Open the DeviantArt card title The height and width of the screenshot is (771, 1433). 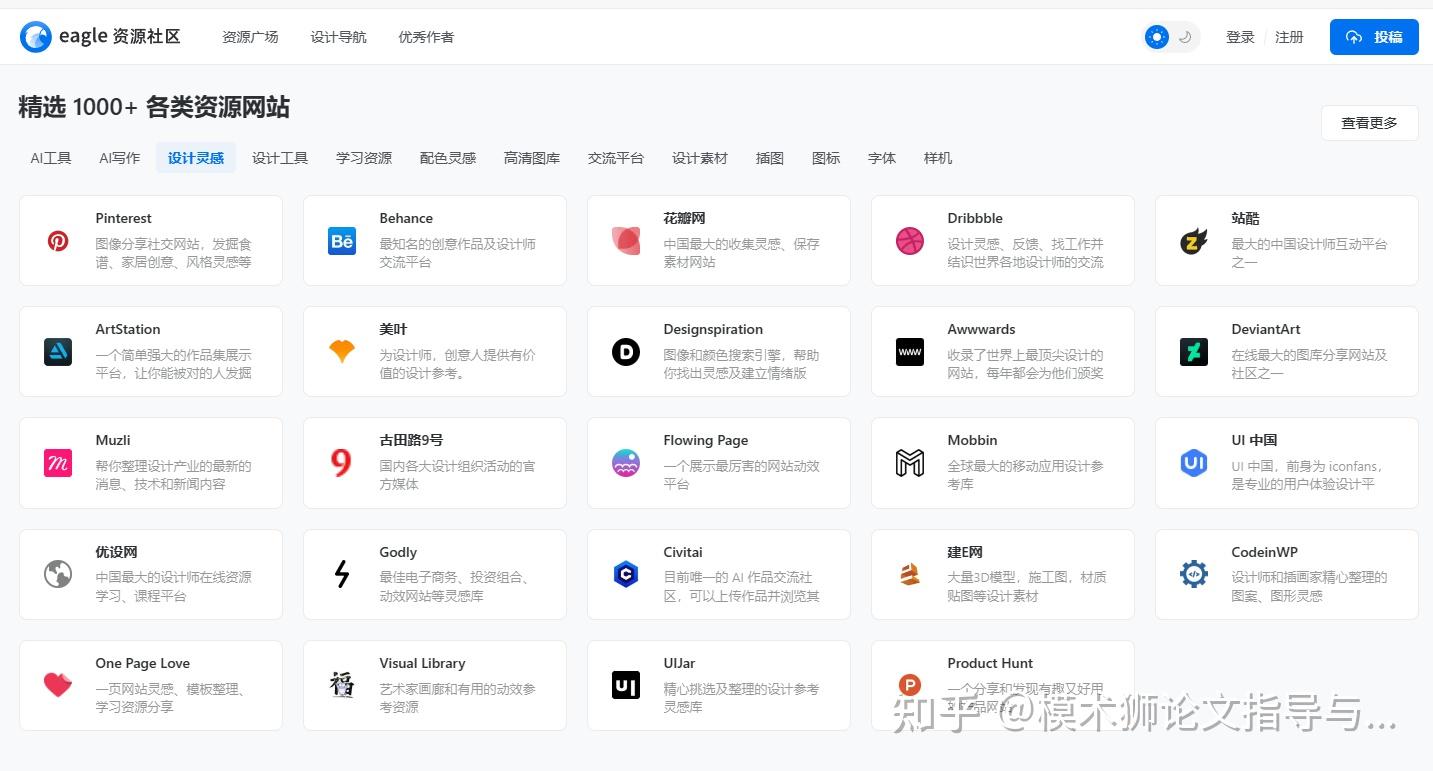[1266, 329]
